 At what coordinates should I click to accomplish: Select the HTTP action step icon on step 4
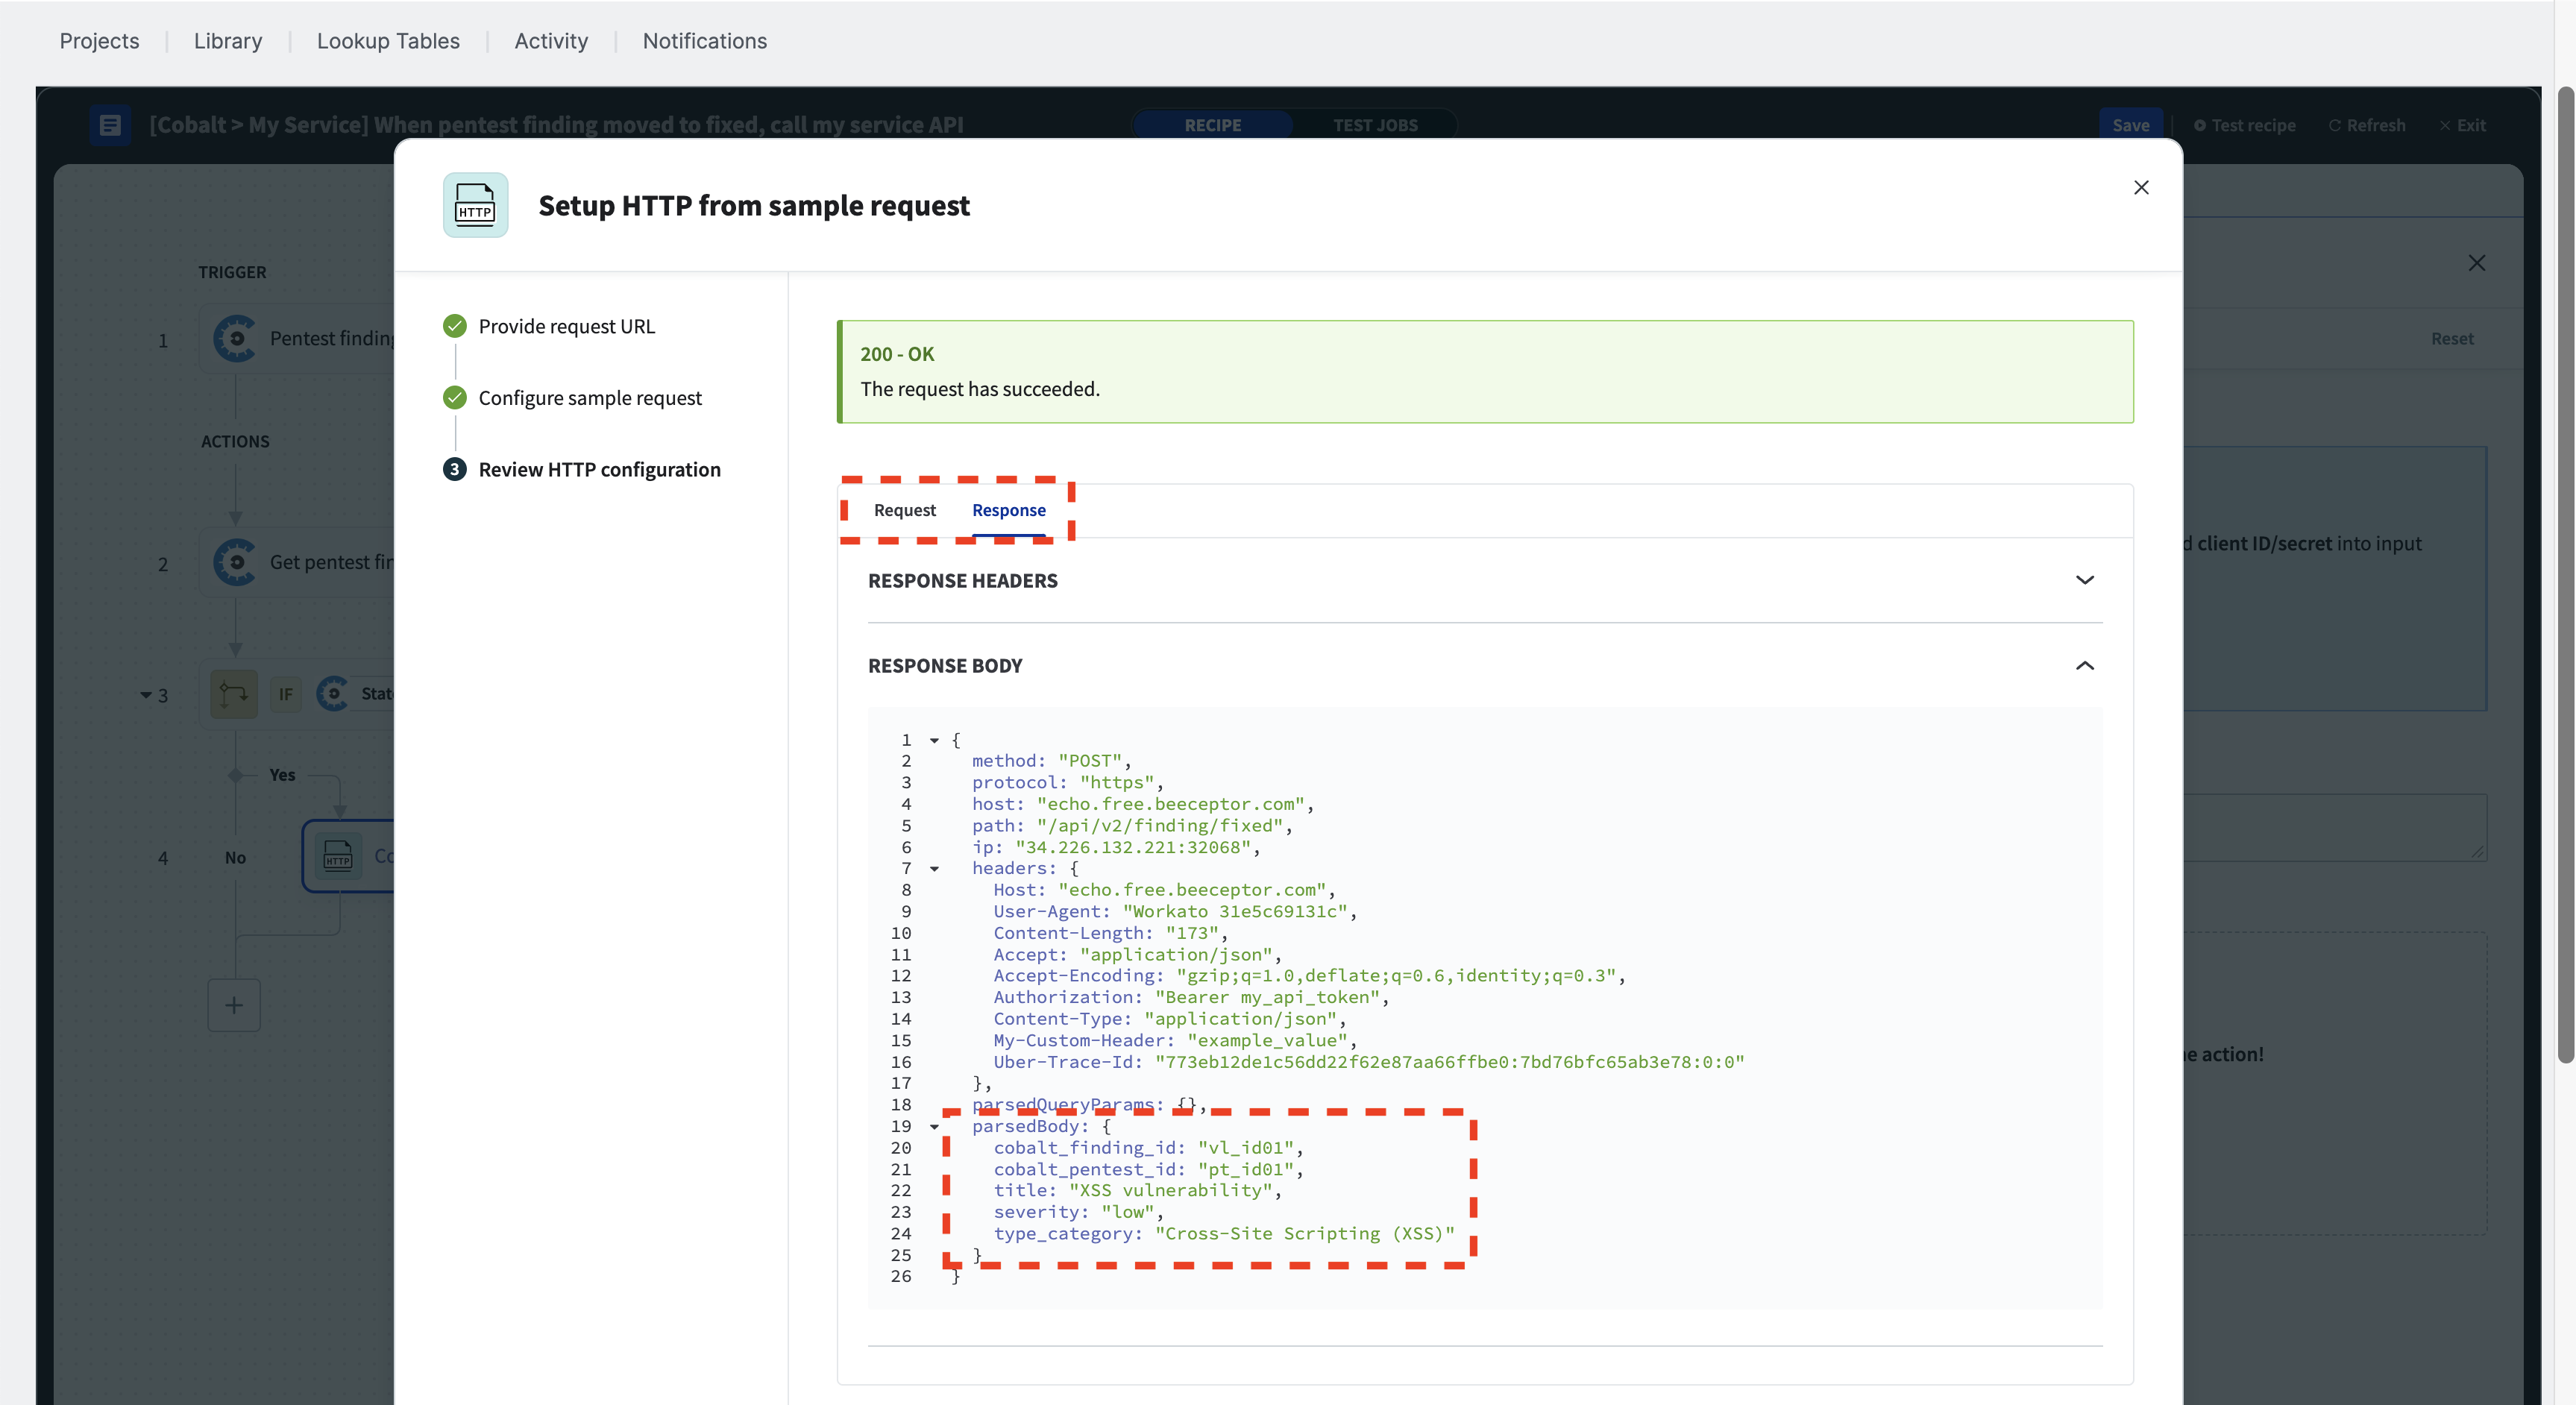tap(338, 856)
